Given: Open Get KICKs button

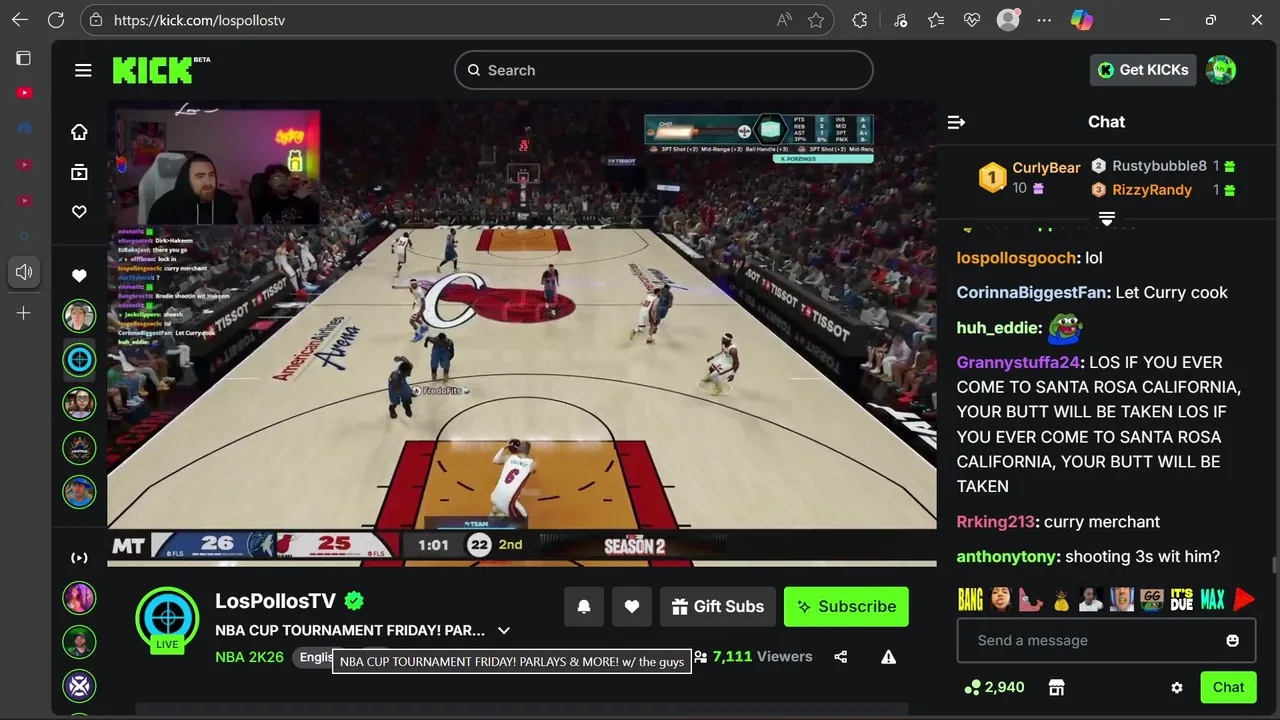Looking at the screenshot, I should [x=1142, y=70].
